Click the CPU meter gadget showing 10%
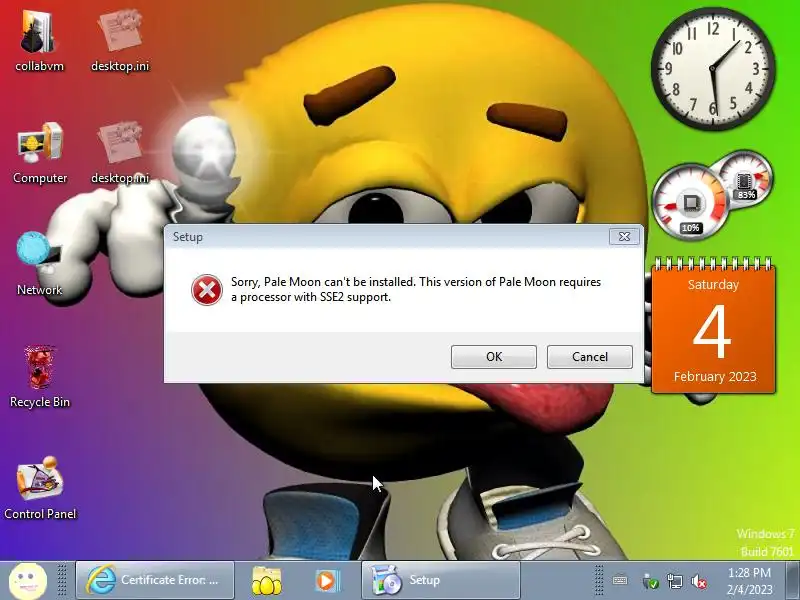The width and height of the screenshot is (800, 600). (x=690, y=201)
